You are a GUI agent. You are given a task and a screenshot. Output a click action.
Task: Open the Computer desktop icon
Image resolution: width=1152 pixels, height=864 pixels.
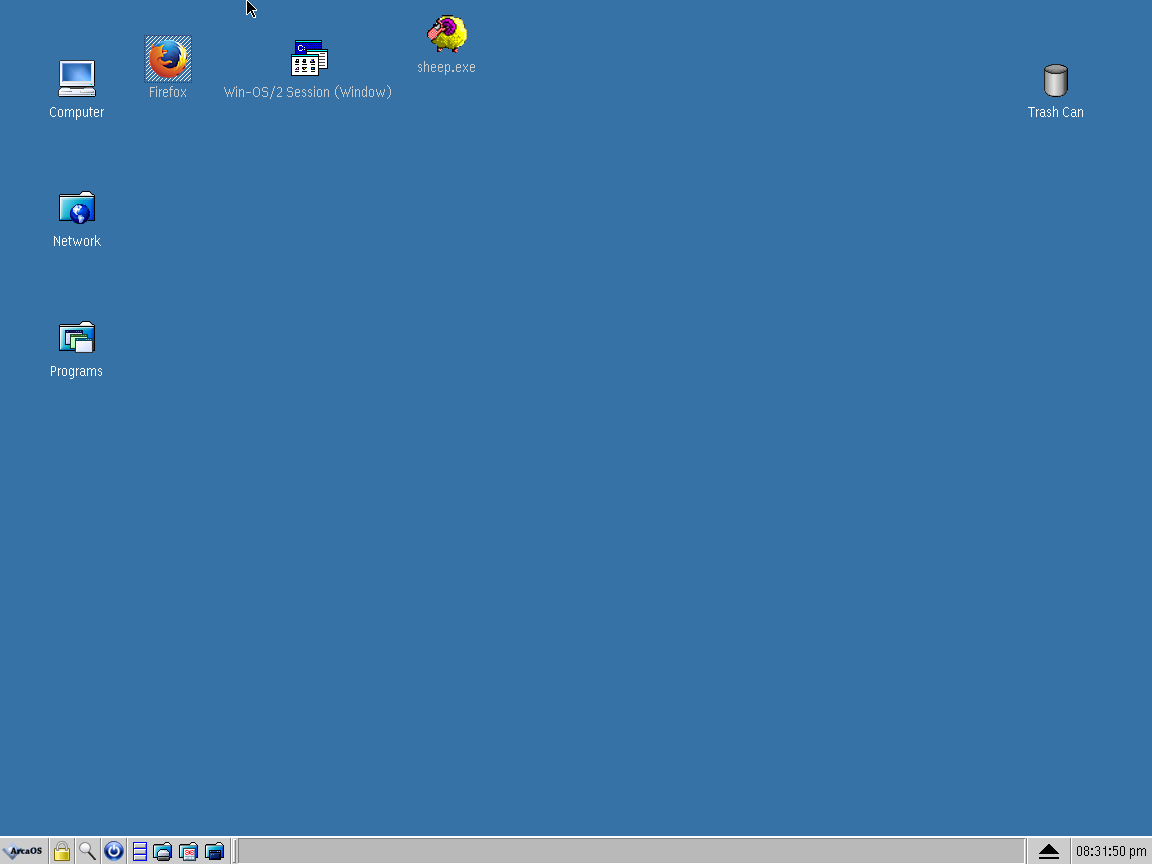tap(77, 79)
